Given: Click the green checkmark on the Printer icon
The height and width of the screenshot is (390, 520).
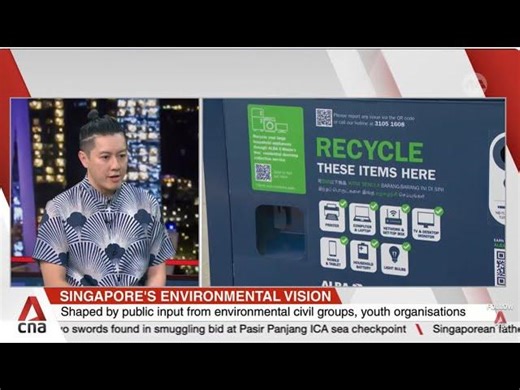Looking at the screenshot, I should [342, 203].
